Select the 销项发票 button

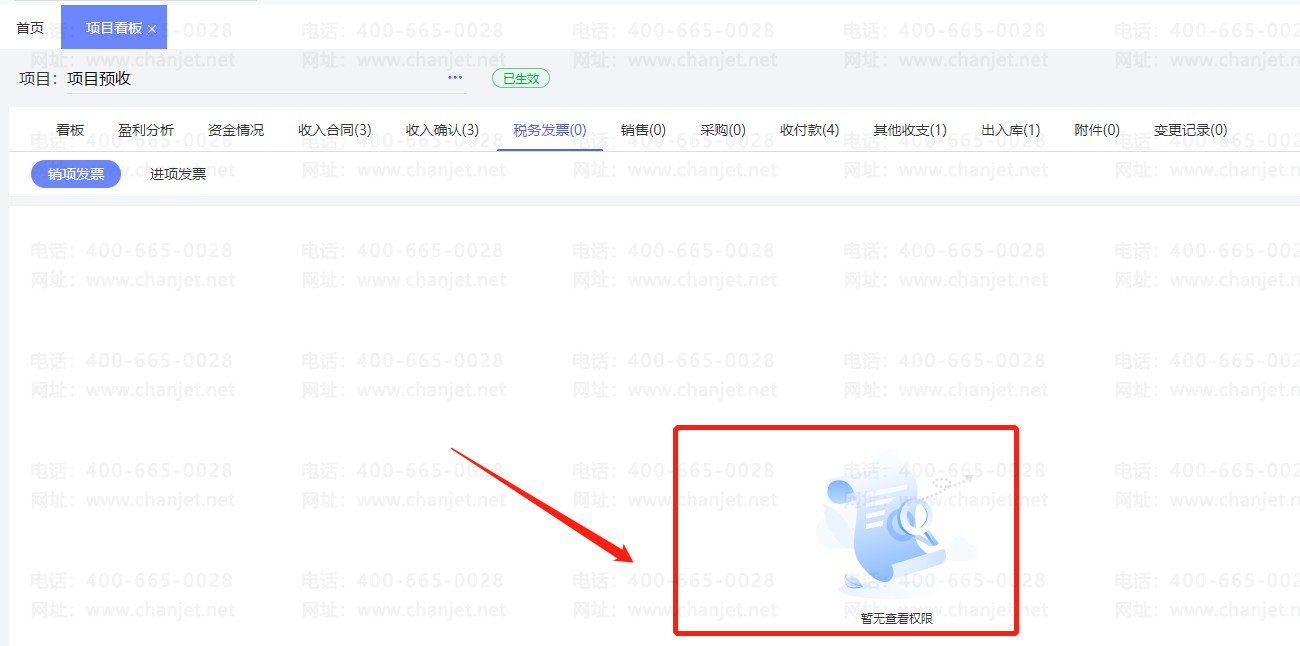click(76, 174)
